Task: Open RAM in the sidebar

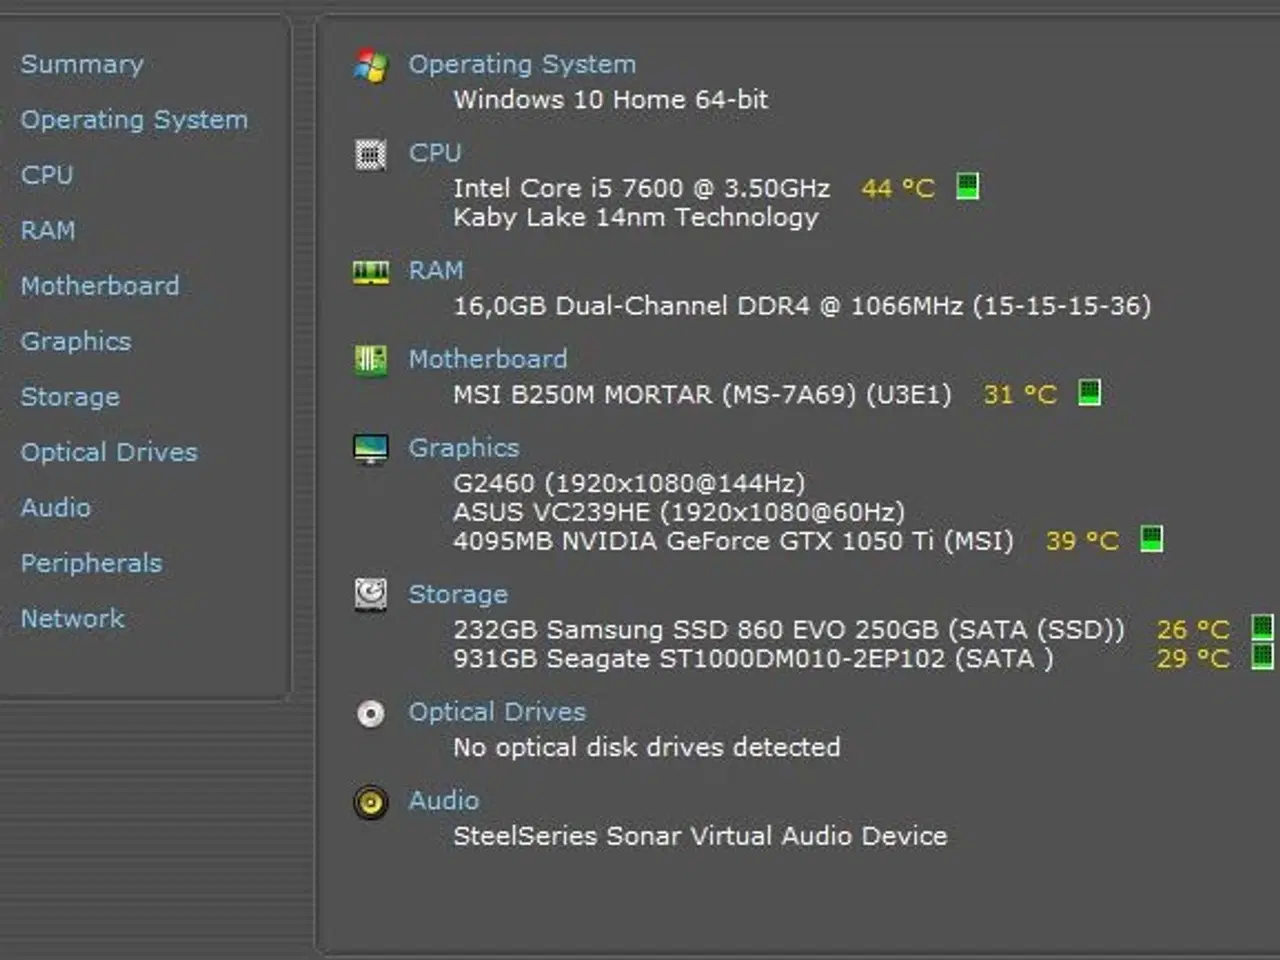Action: coord(48,230)
